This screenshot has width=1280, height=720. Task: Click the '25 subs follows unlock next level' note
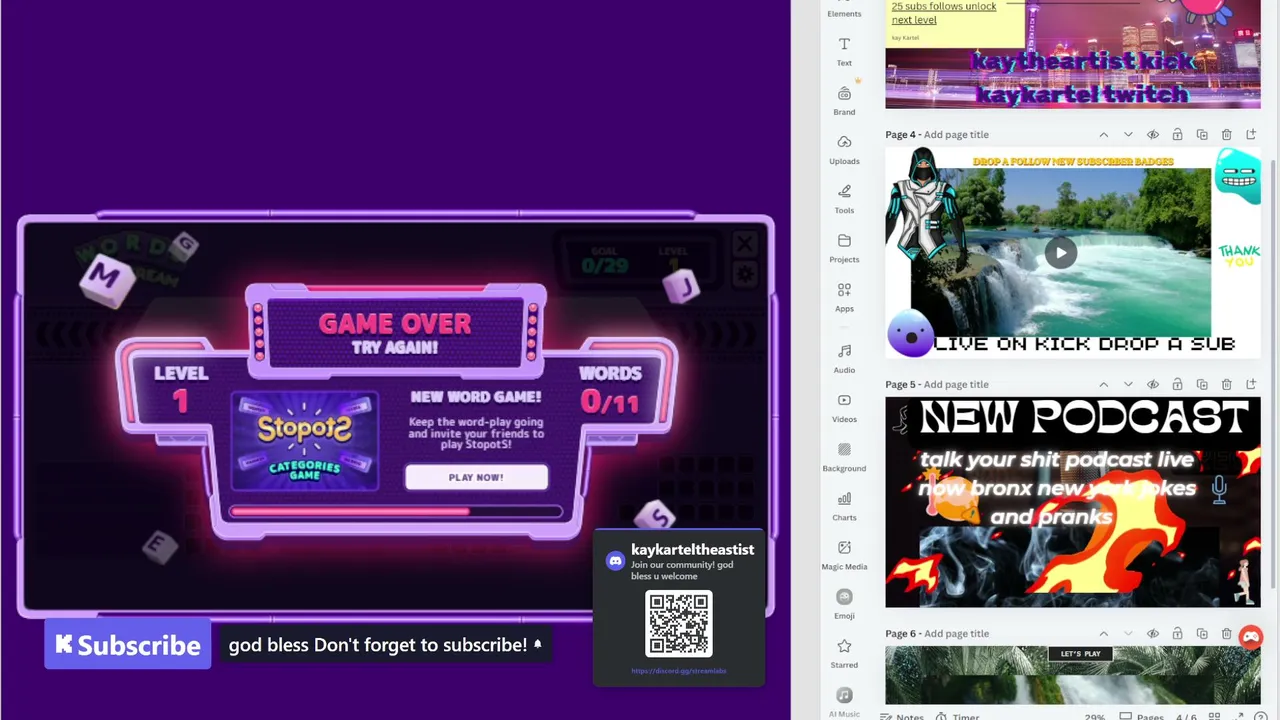[944, 13]
